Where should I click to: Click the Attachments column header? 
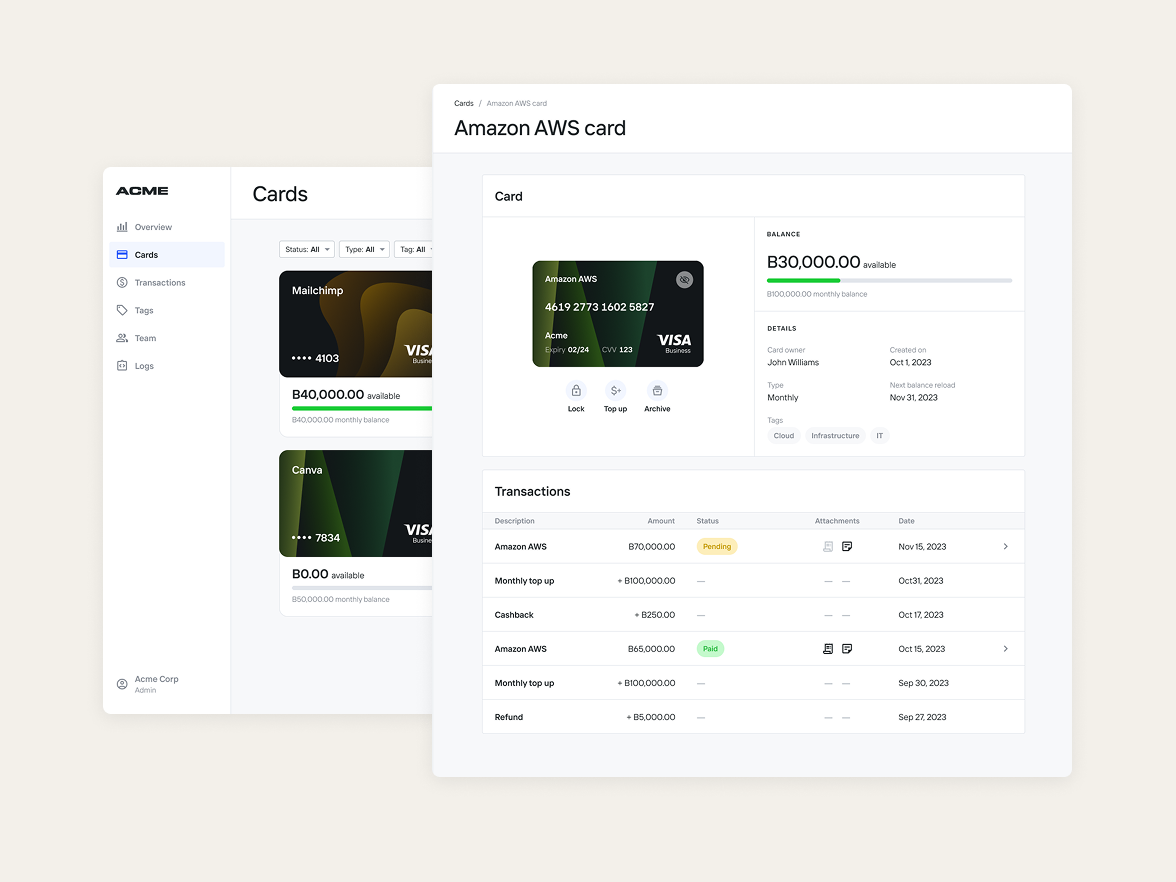click(837, 521)
